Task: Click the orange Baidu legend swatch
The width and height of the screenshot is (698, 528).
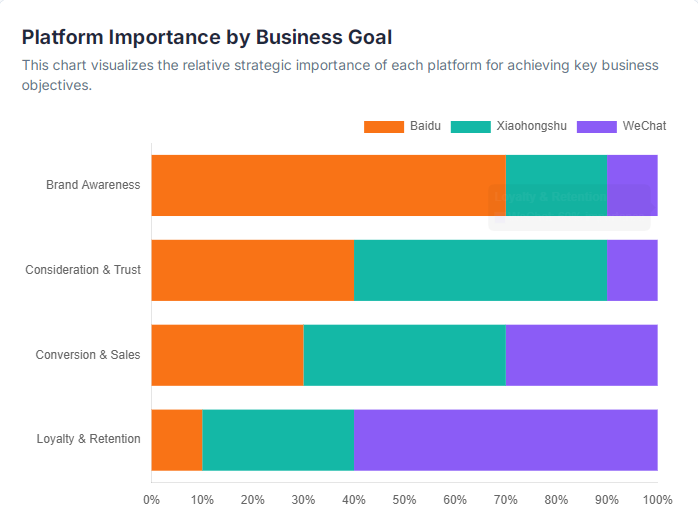Action: (x=382, y=126)
